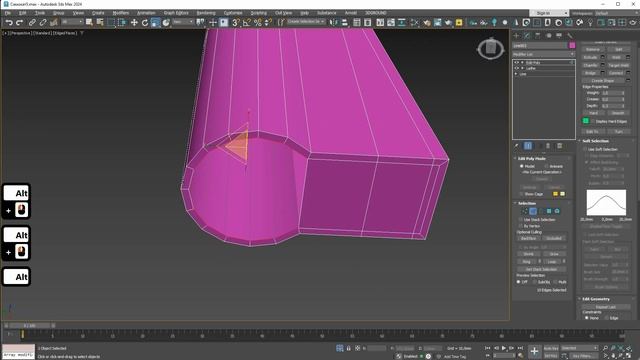
Task: Expand the Edit Poly modifier sub-levels arrow
Action: point(522,63)
